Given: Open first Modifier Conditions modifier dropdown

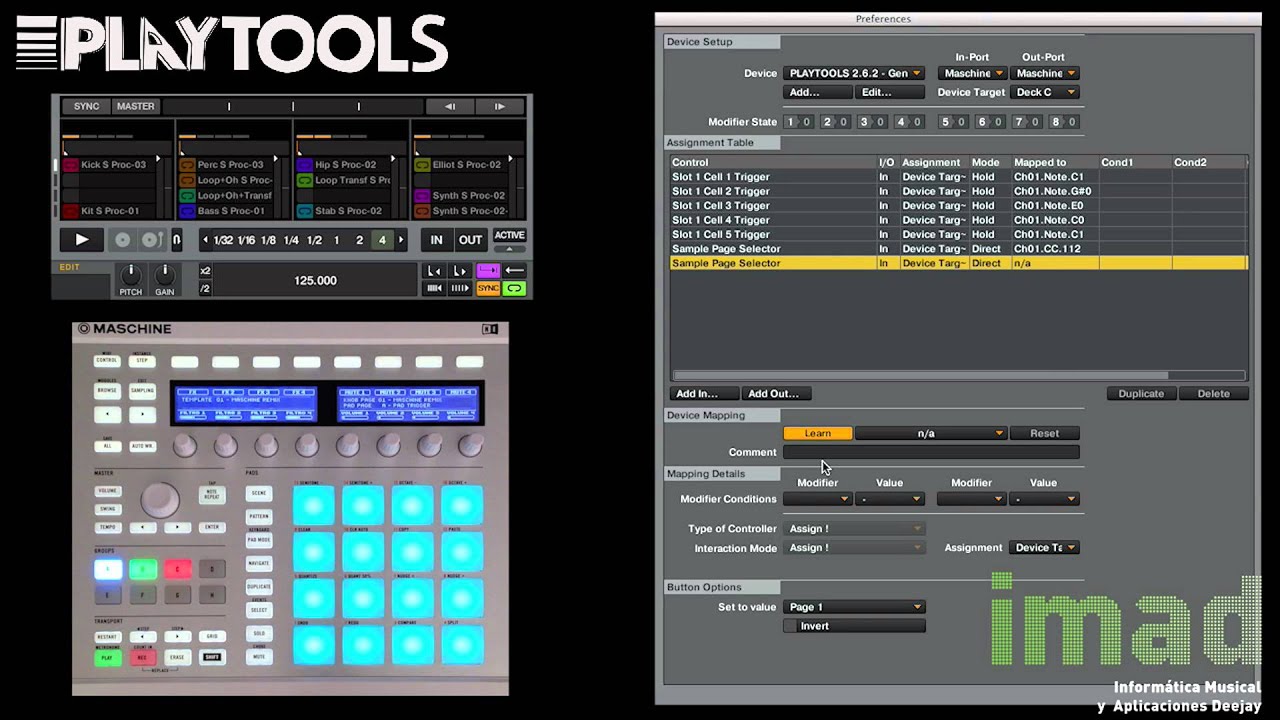Looking at the screenshot, I should coord(817,499).
